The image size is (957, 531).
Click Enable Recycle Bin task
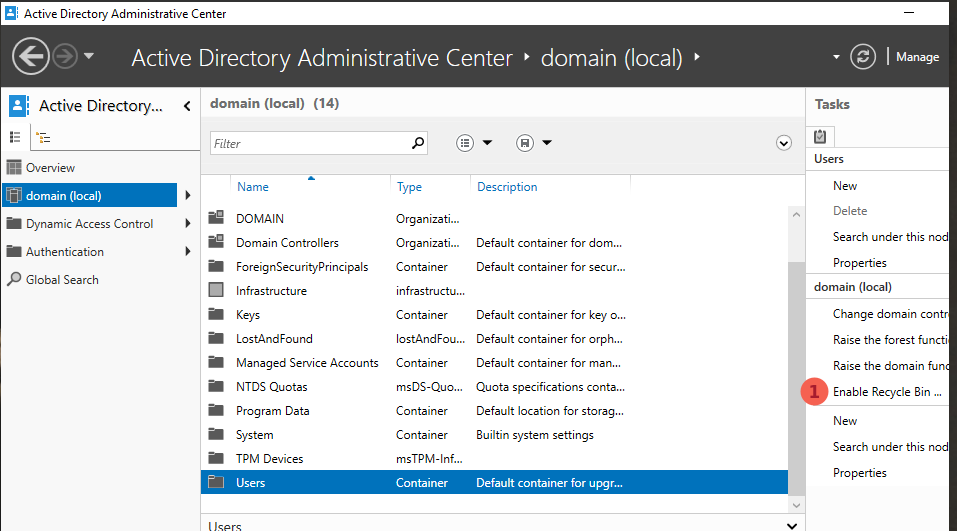(887, 392)
